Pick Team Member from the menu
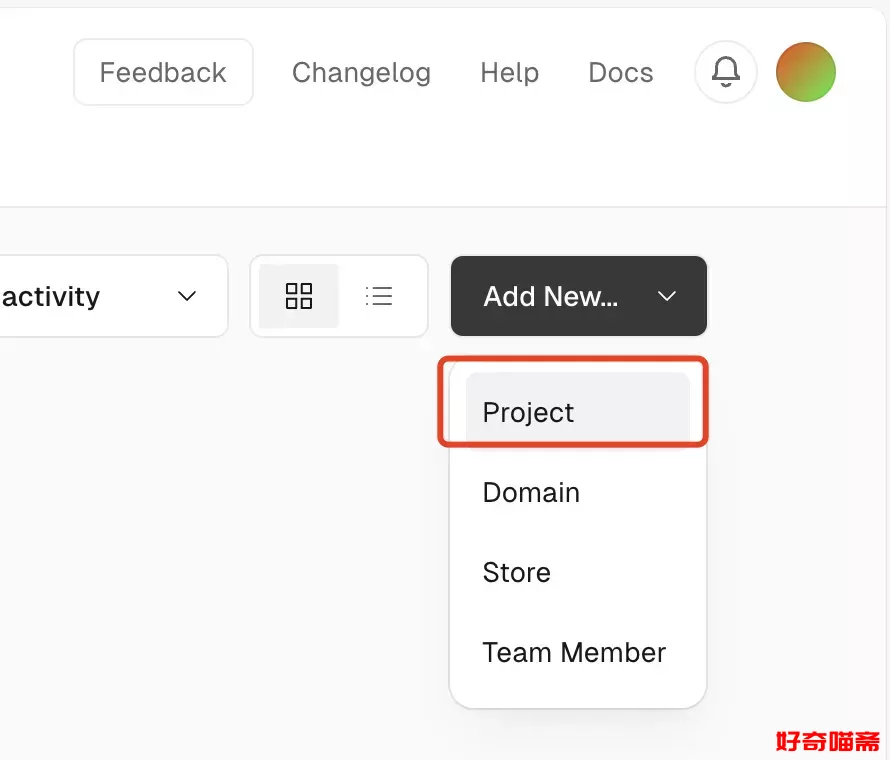The height and width of the screenshot is (760, 890). click(574, 652)
